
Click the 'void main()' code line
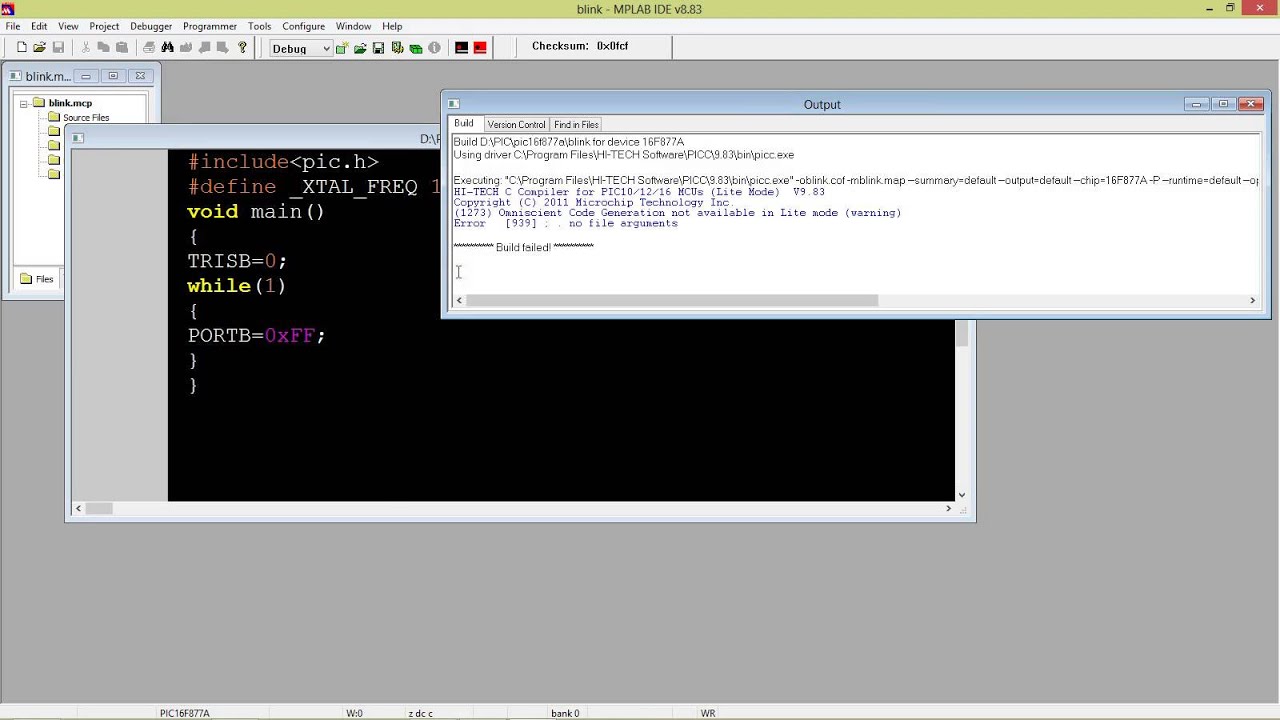(x=256, y=212)
